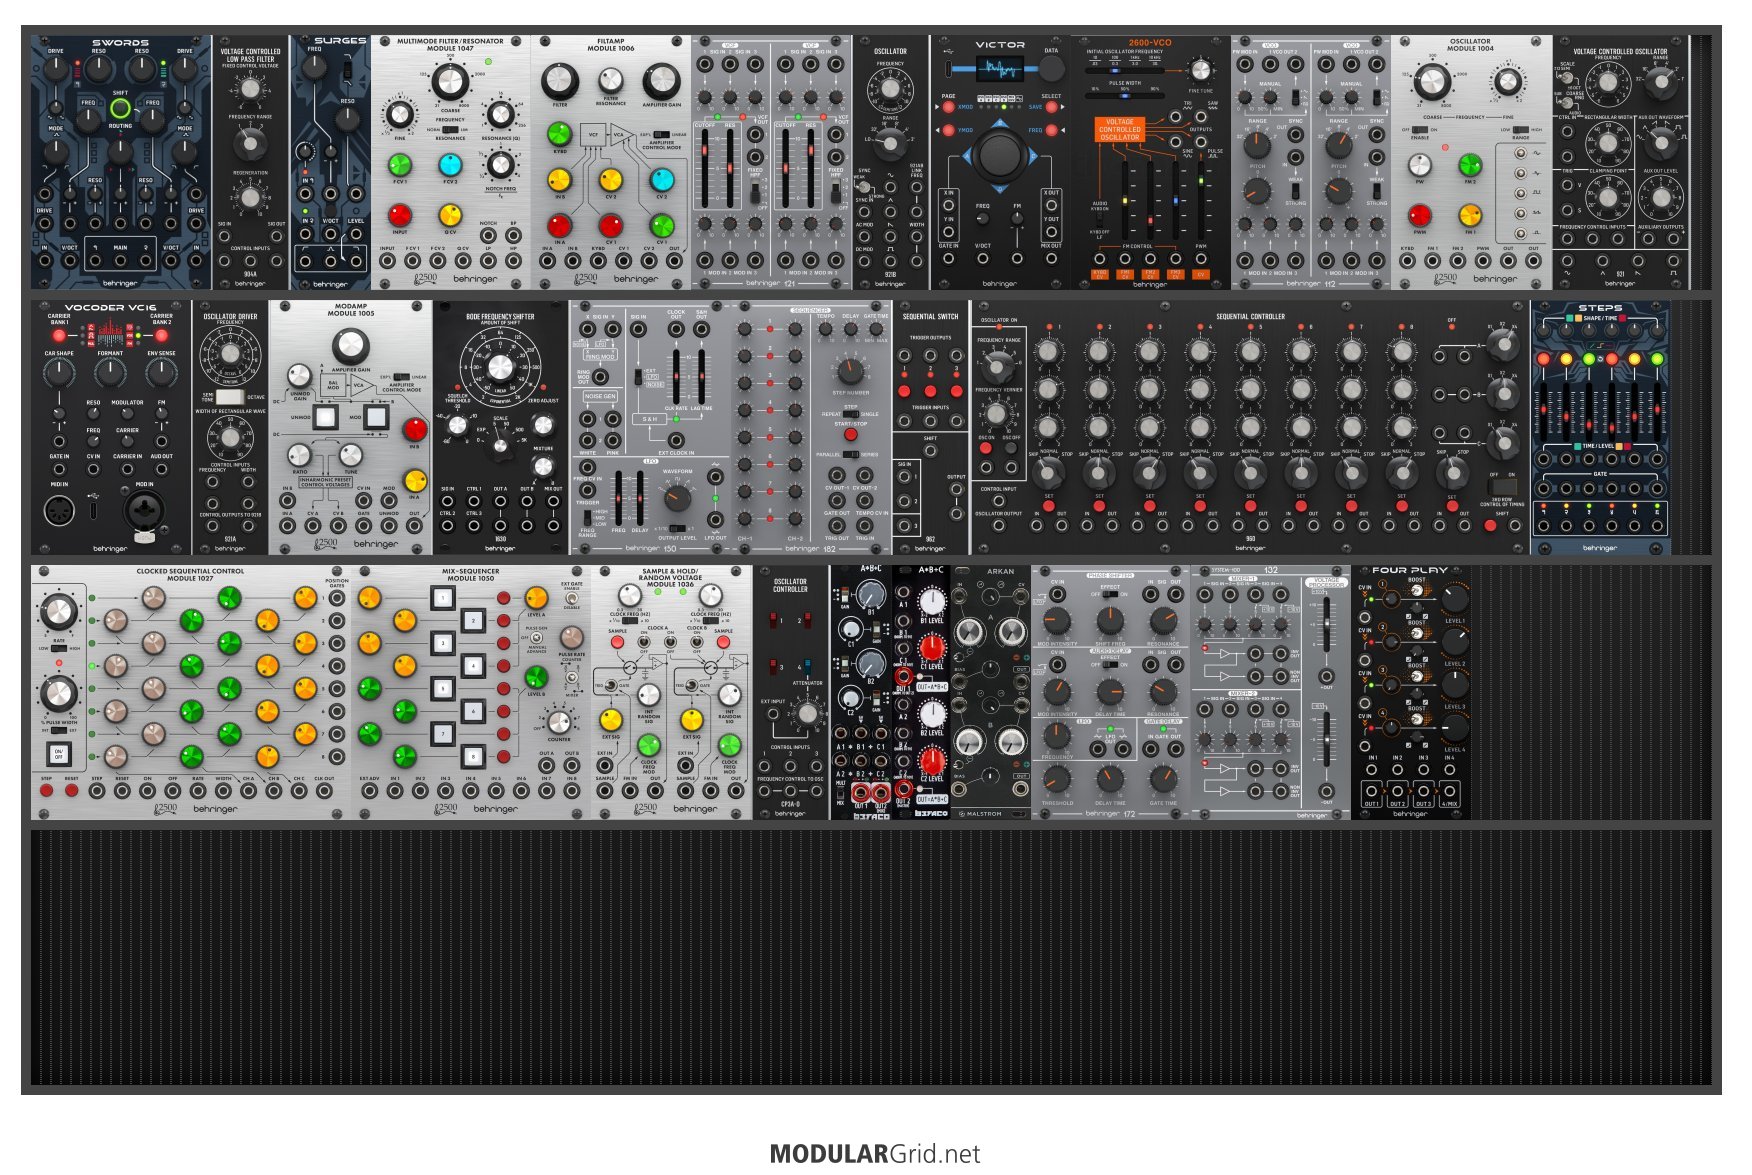Click the Counter knob on Mix-Sequencer 1050

coord(559,722)
